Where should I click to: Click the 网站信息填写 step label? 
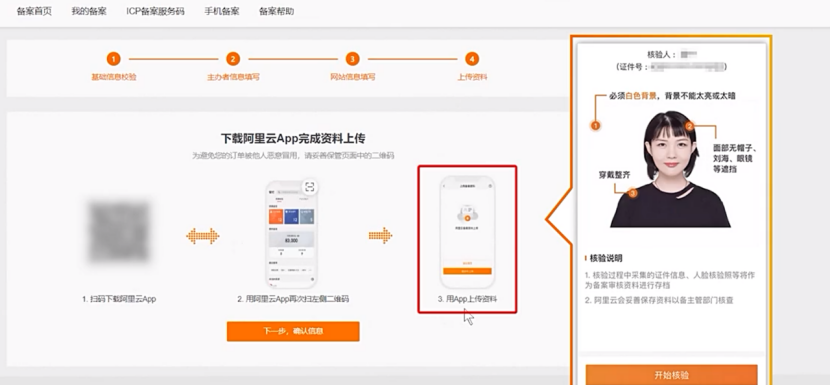(353, 77)
